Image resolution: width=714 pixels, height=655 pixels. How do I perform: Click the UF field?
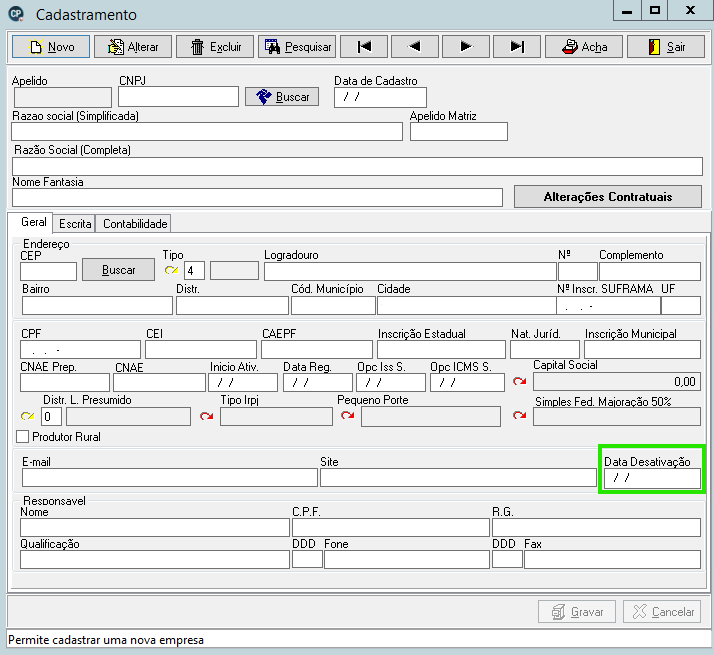point(681,306)
